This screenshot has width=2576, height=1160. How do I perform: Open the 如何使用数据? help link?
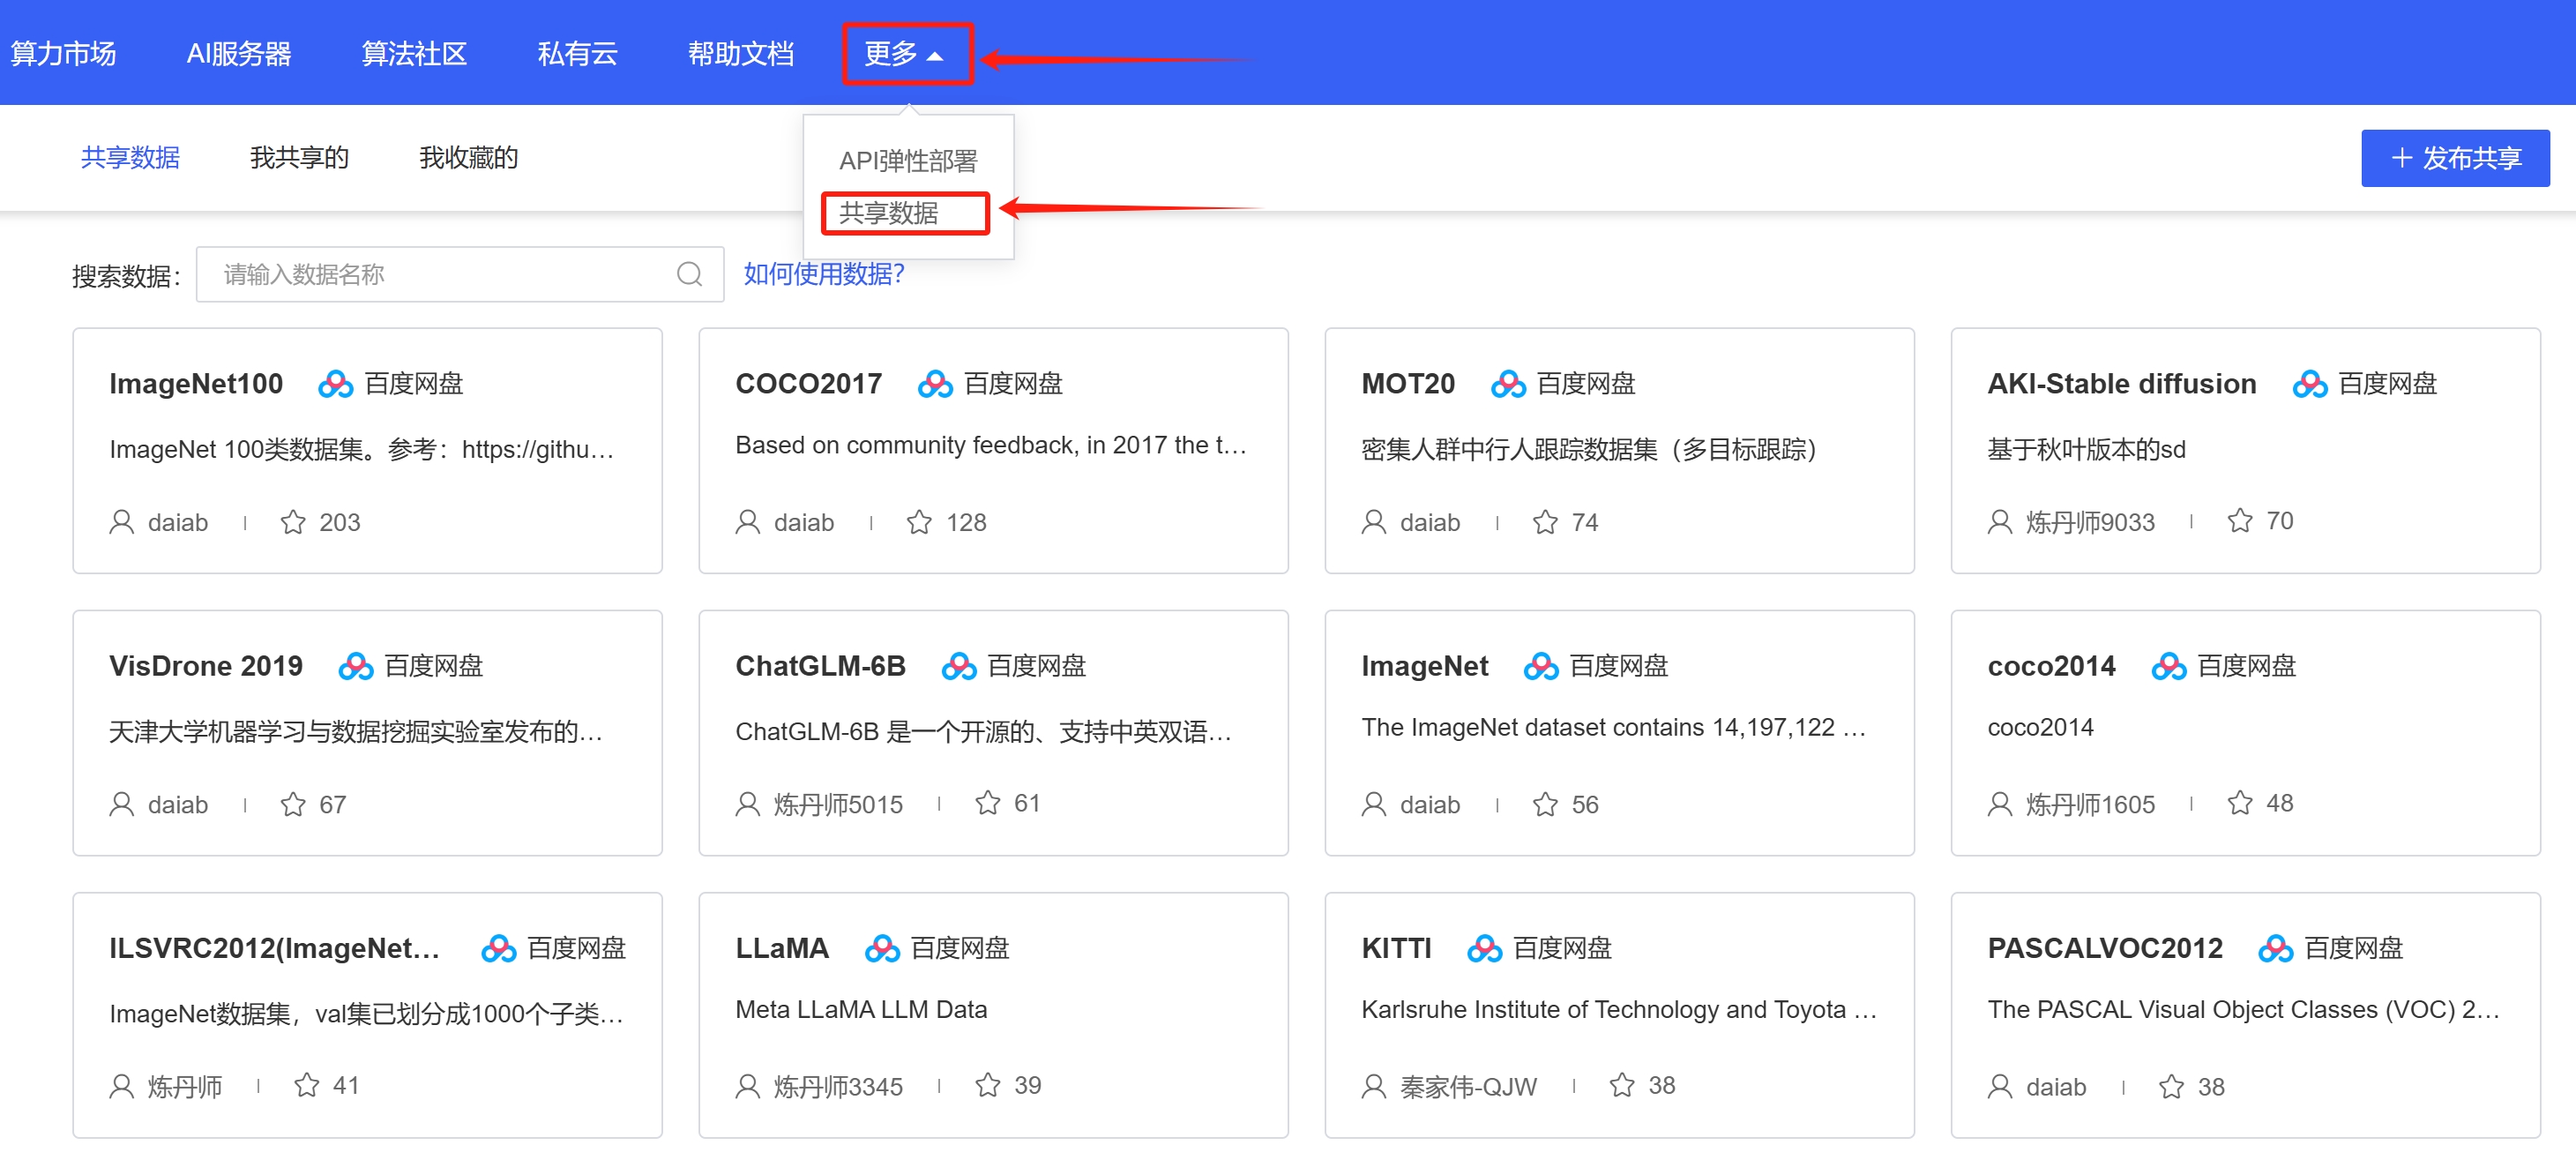pyautogui.click(x=824, y=274)
